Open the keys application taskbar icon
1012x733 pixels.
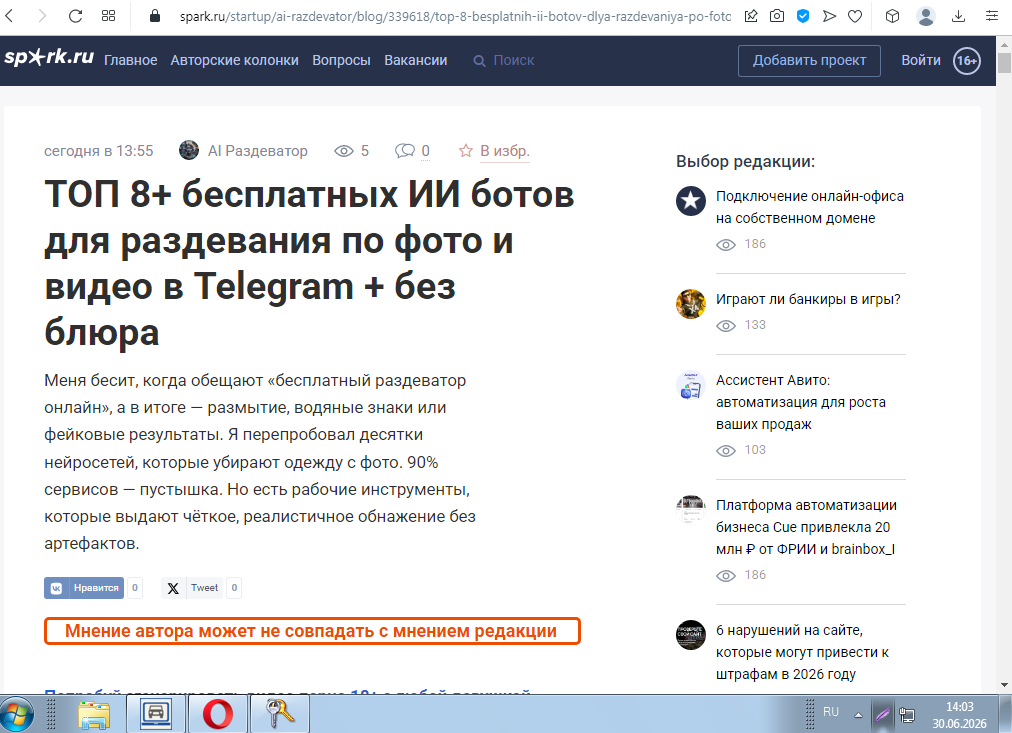[x=279, y=715]
